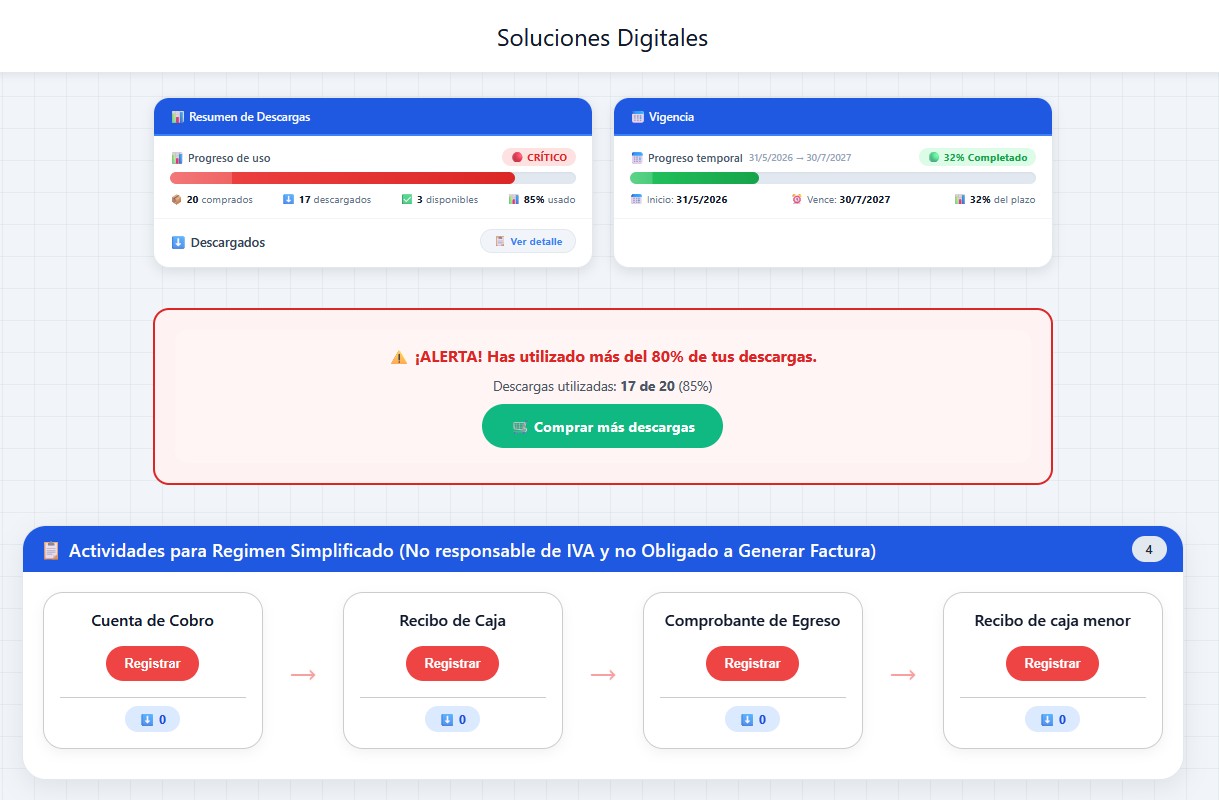Click the Descargas utilizadas: 17 de 20 text
Image resolution: width=1219 pixels, height=800 pixels.
pos(602,386)
